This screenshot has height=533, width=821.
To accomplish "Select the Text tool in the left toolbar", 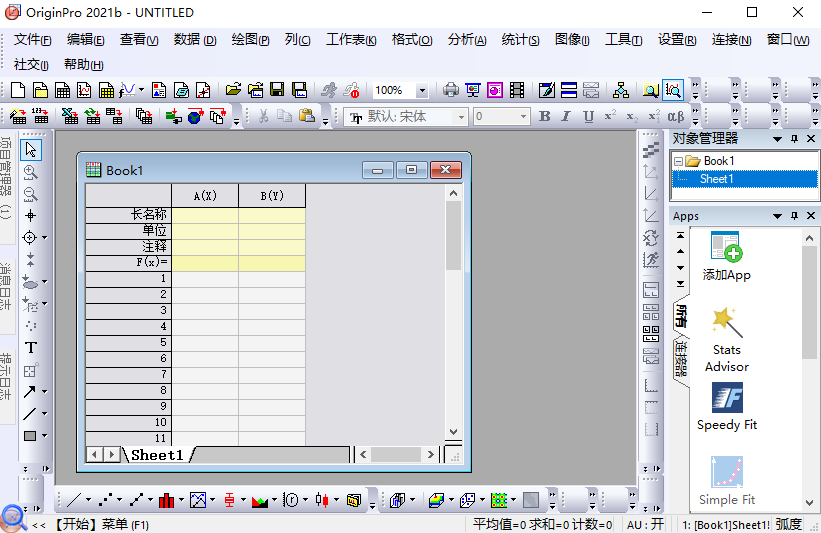I will [x=30, y=348].
